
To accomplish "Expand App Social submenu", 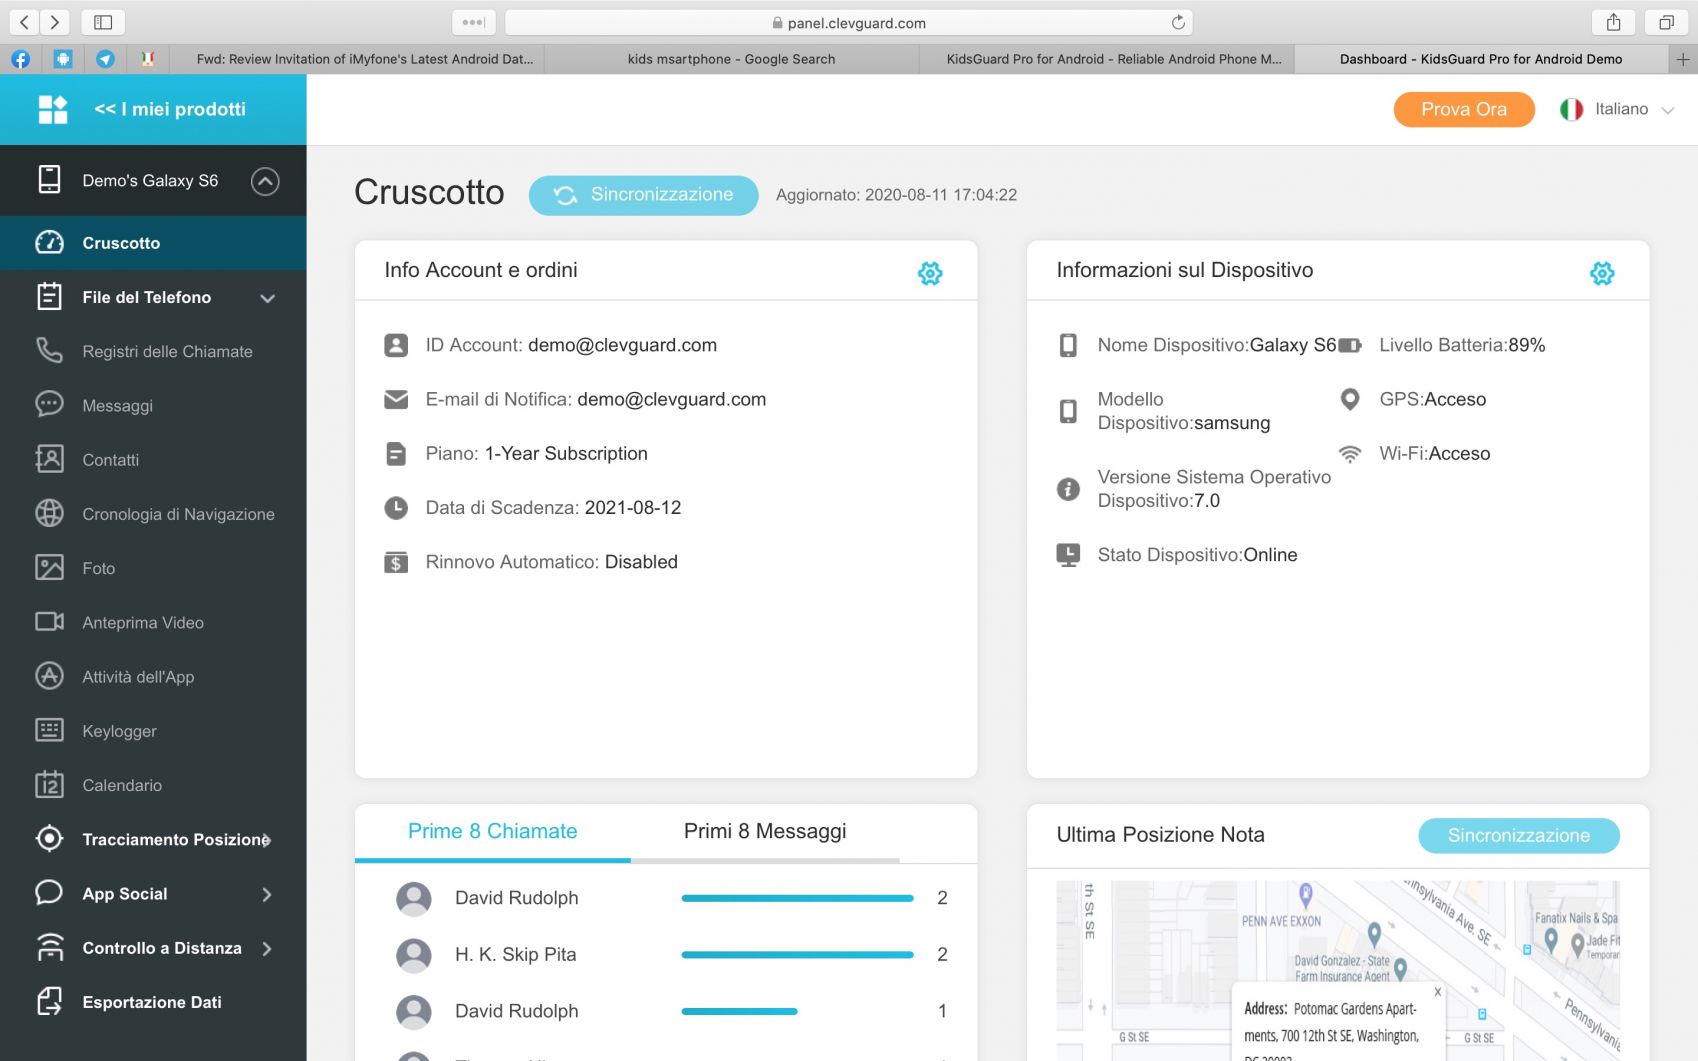I will pos(266,894).
